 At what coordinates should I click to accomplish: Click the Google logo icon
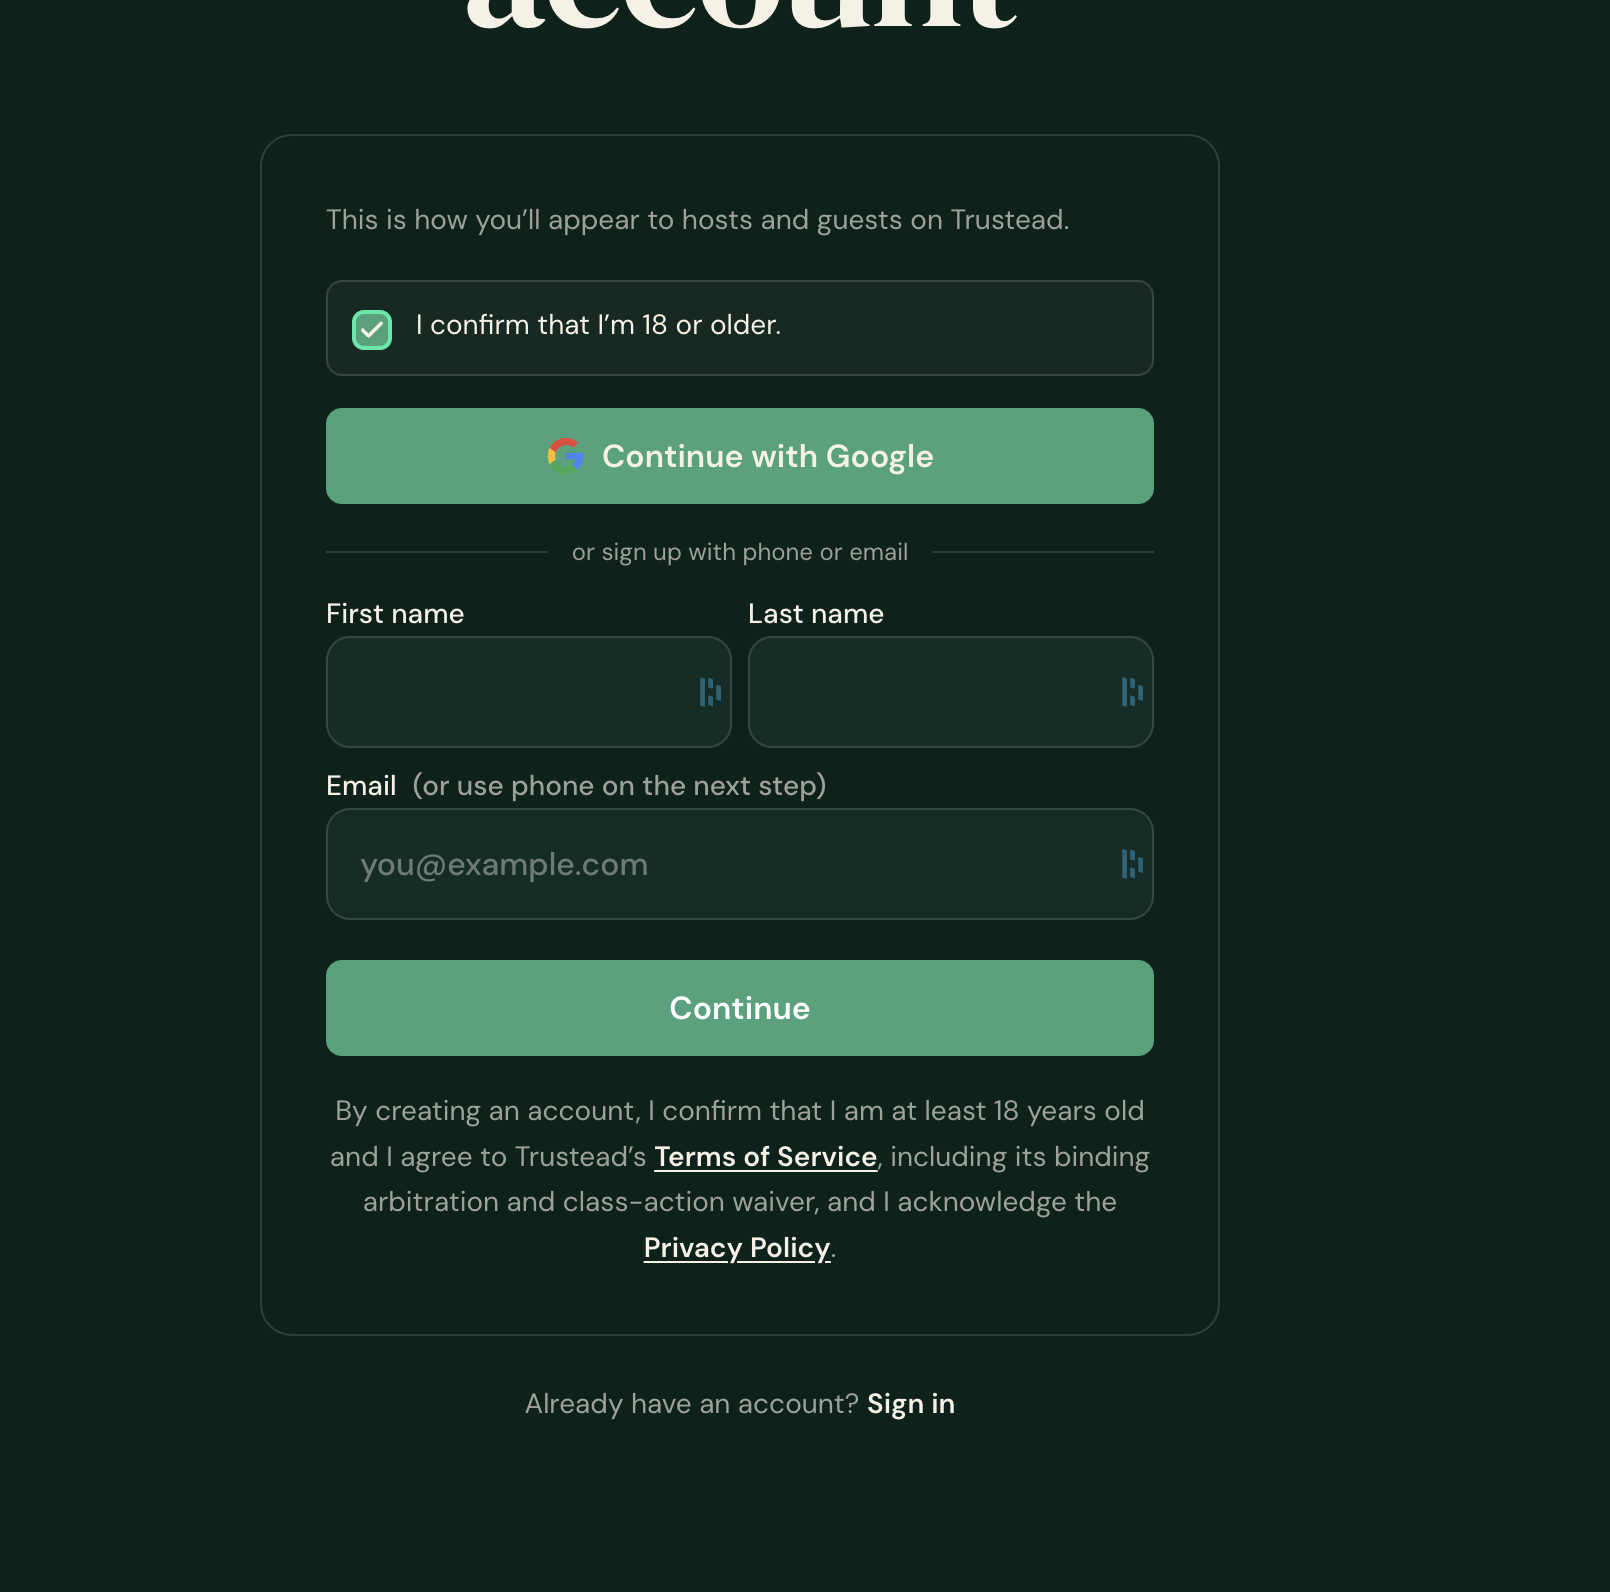[x=566, y=455]
